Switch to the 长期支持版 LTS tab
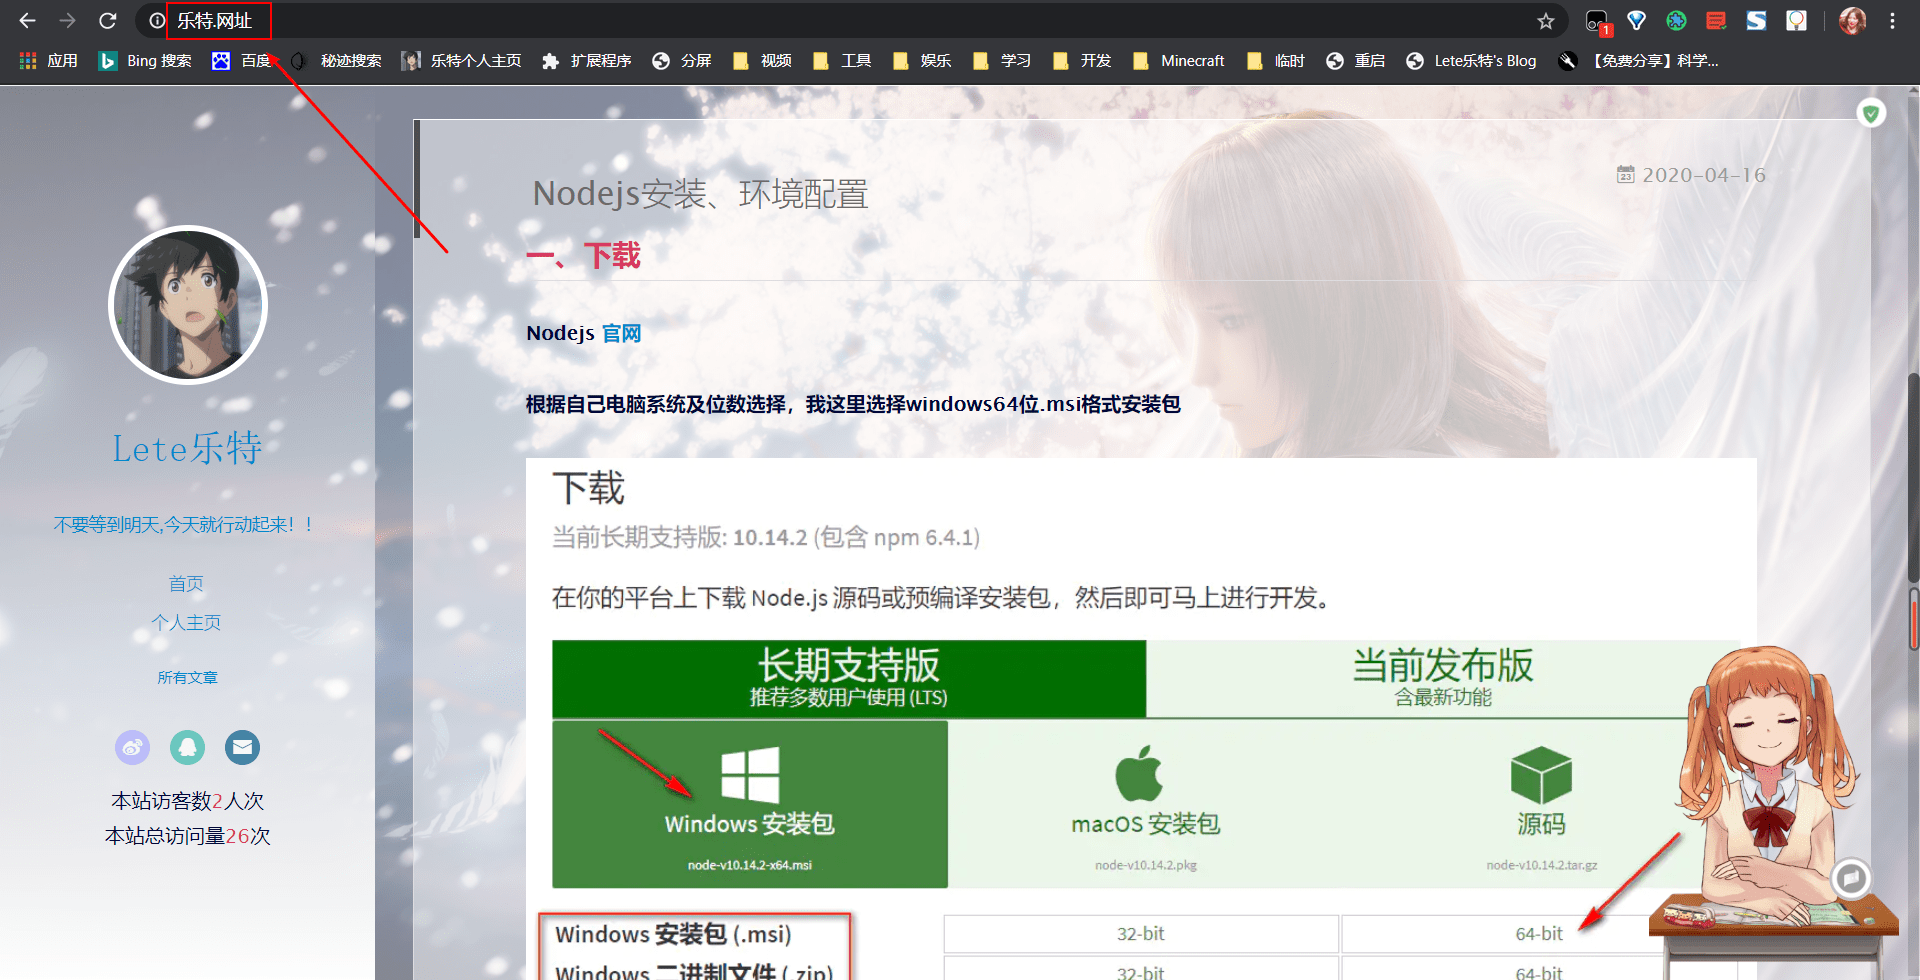 tap(848, 678)
